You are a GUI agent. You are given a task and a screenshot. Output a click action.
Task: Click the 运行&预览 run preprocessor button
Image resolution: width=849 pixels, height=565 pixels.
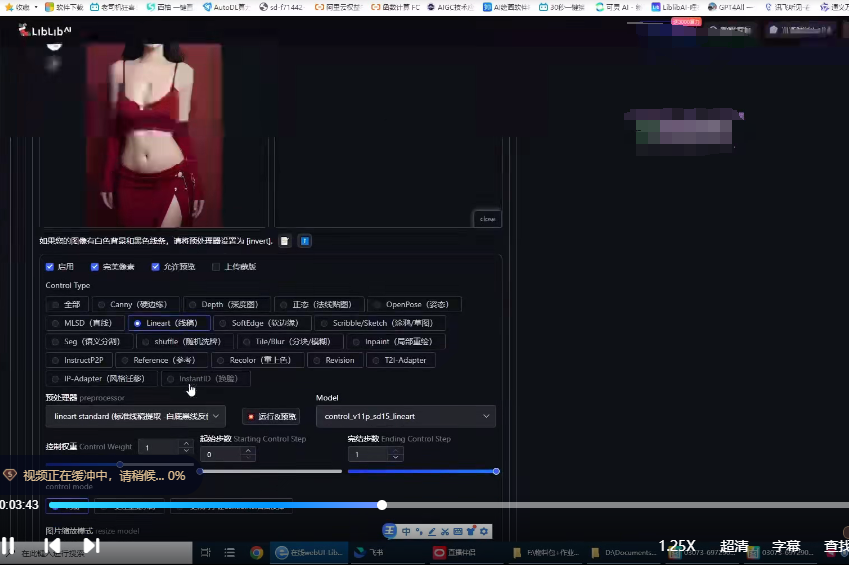271,417
